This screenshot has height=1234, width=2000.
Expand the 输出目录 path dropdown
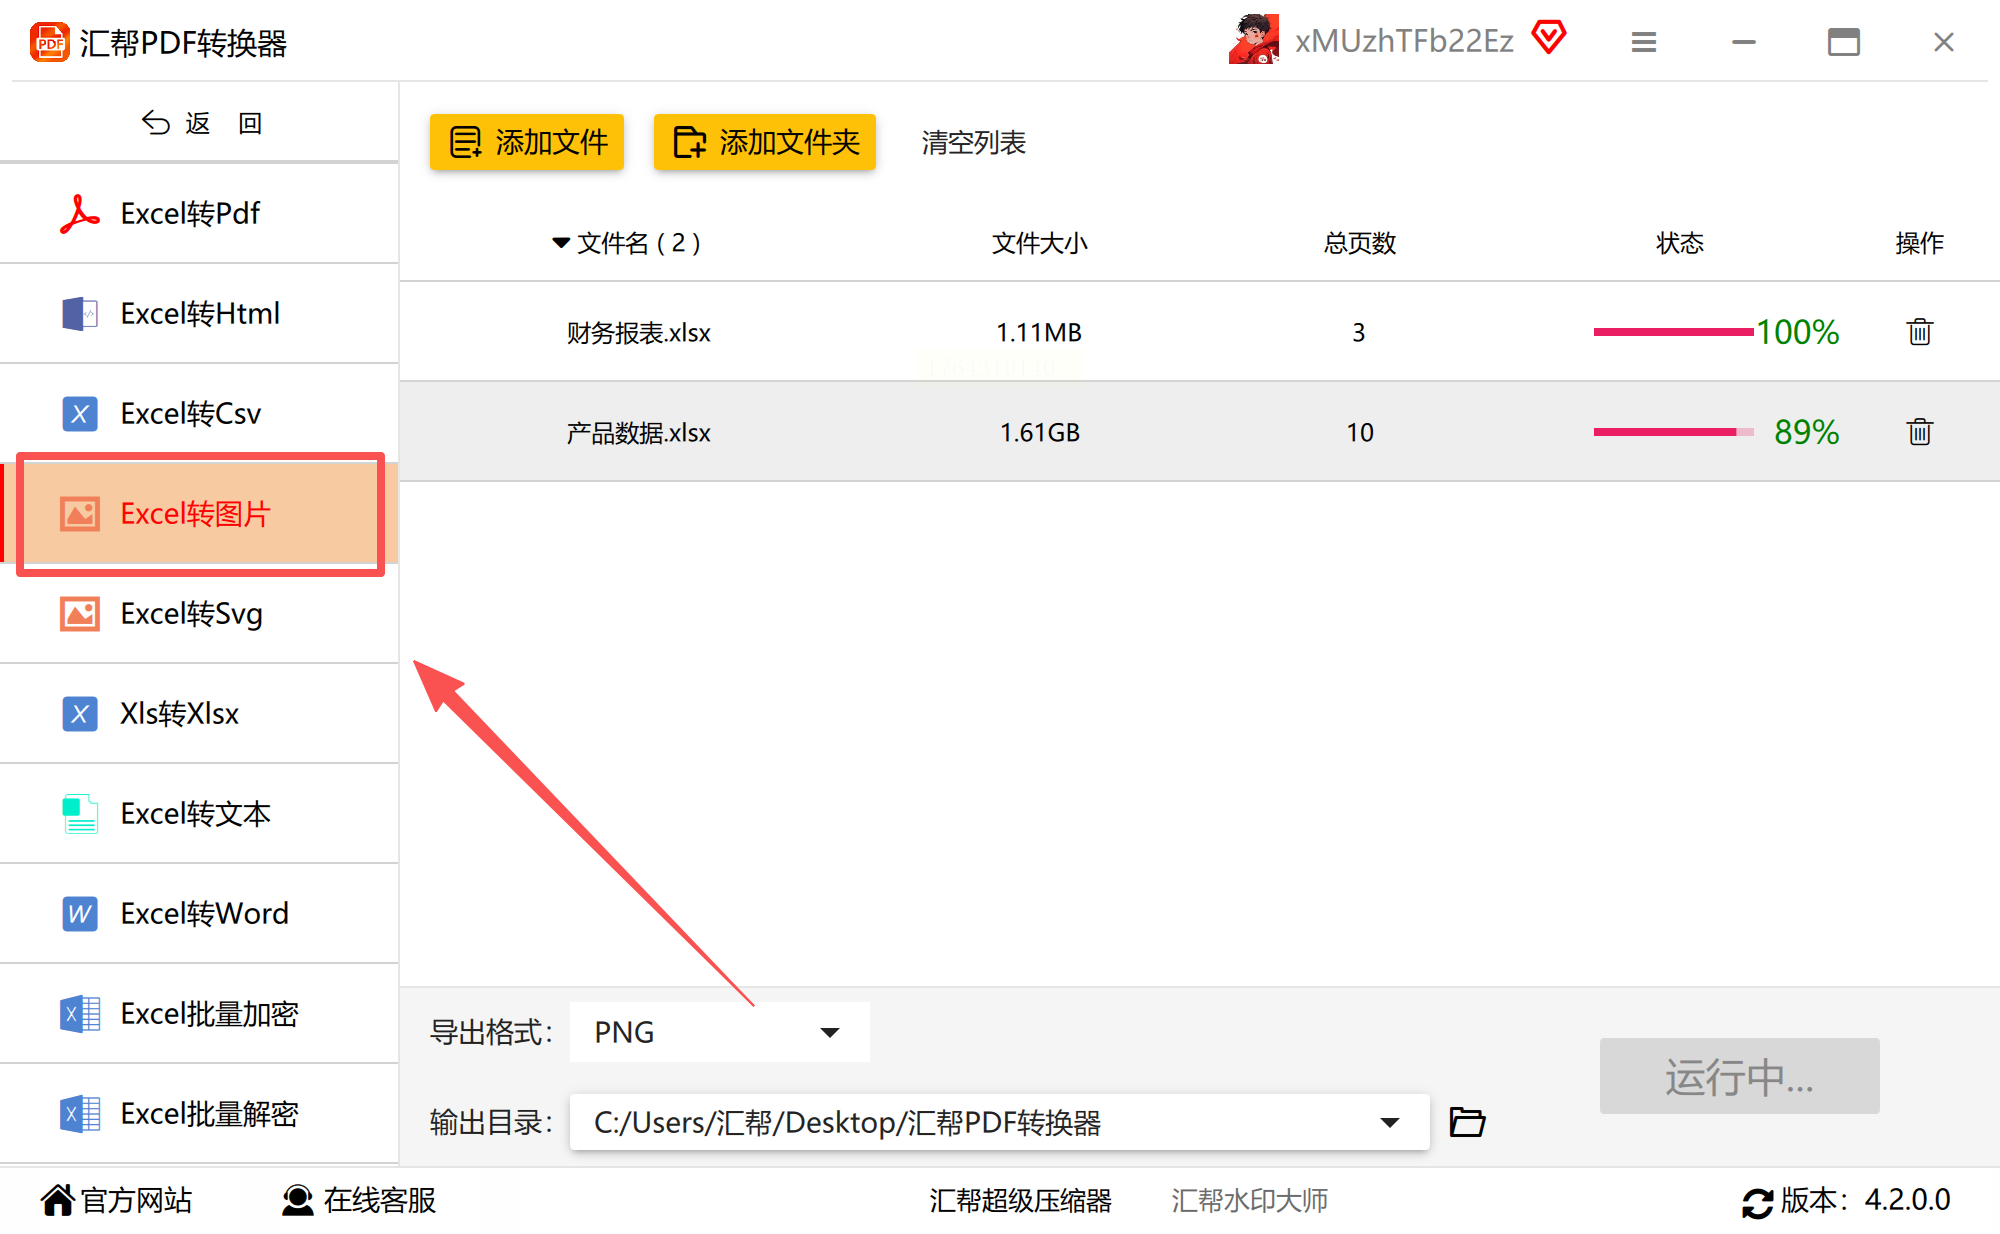point(1389,1122)
